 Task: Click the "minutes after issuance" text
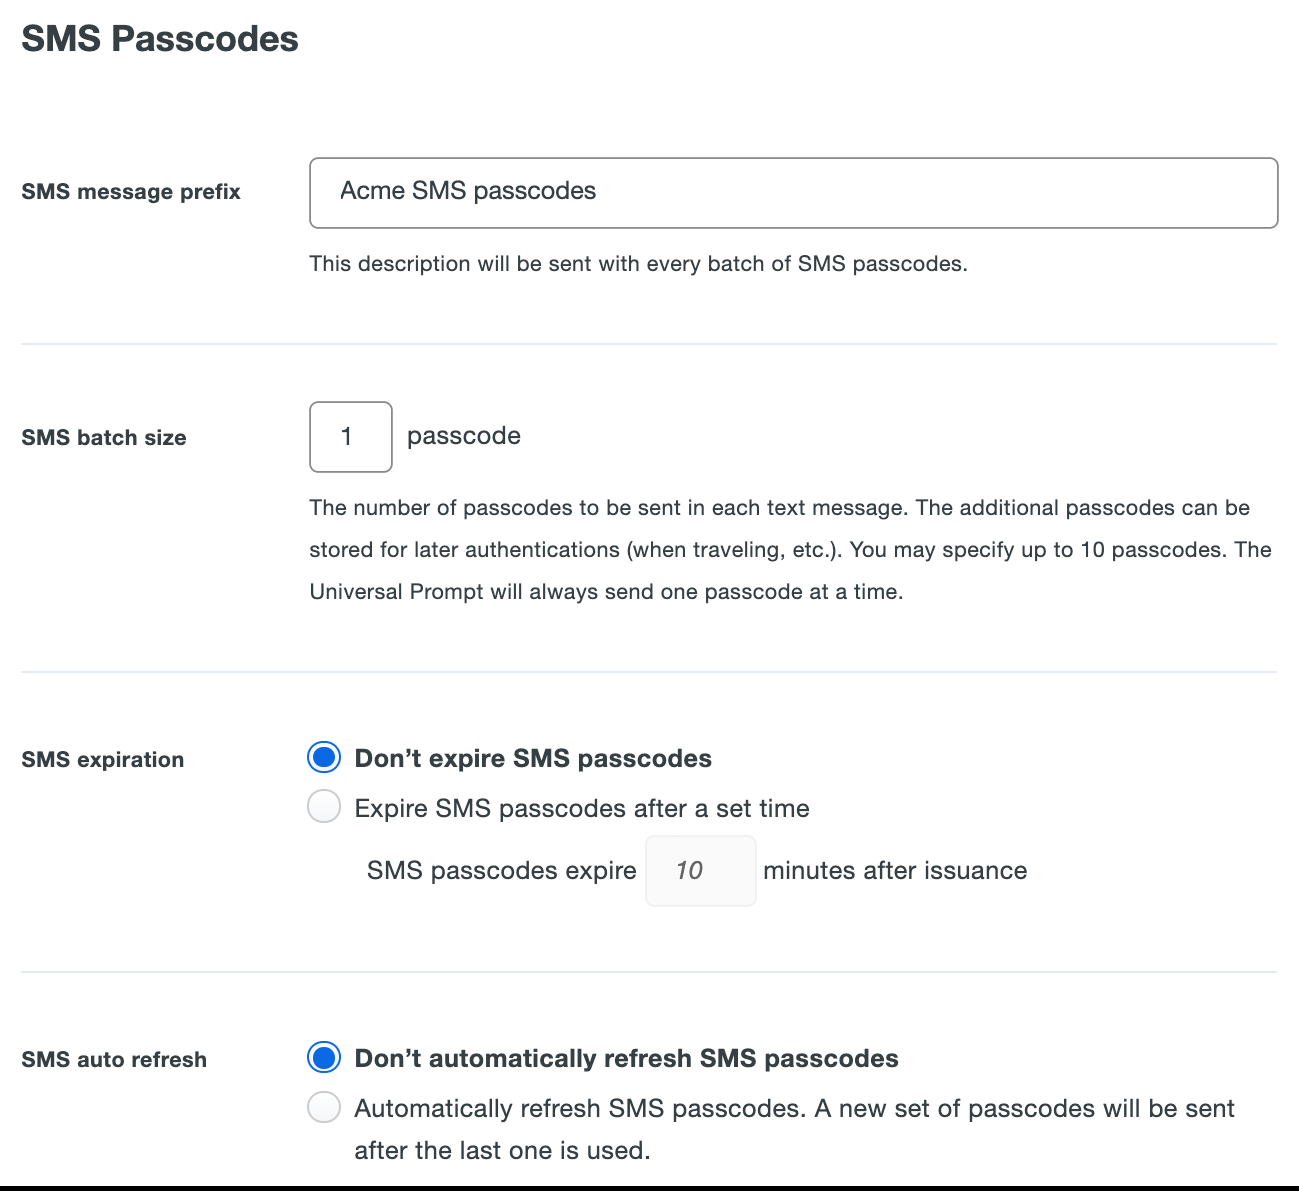[x=895, y=870]
